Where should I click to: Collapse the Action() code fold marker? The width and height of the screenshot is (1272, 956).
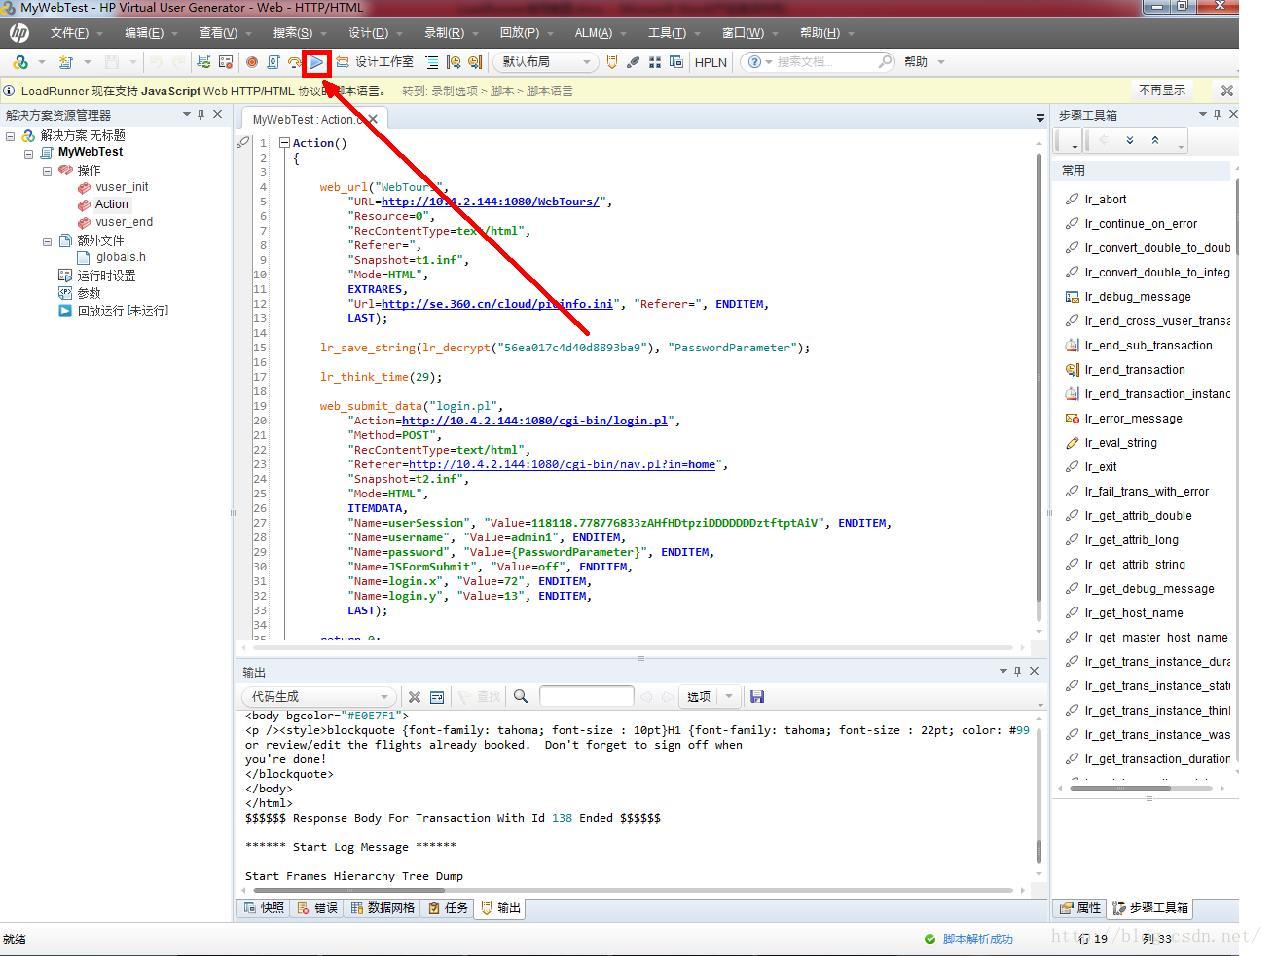pyautogui.click(x=284, y=143)
